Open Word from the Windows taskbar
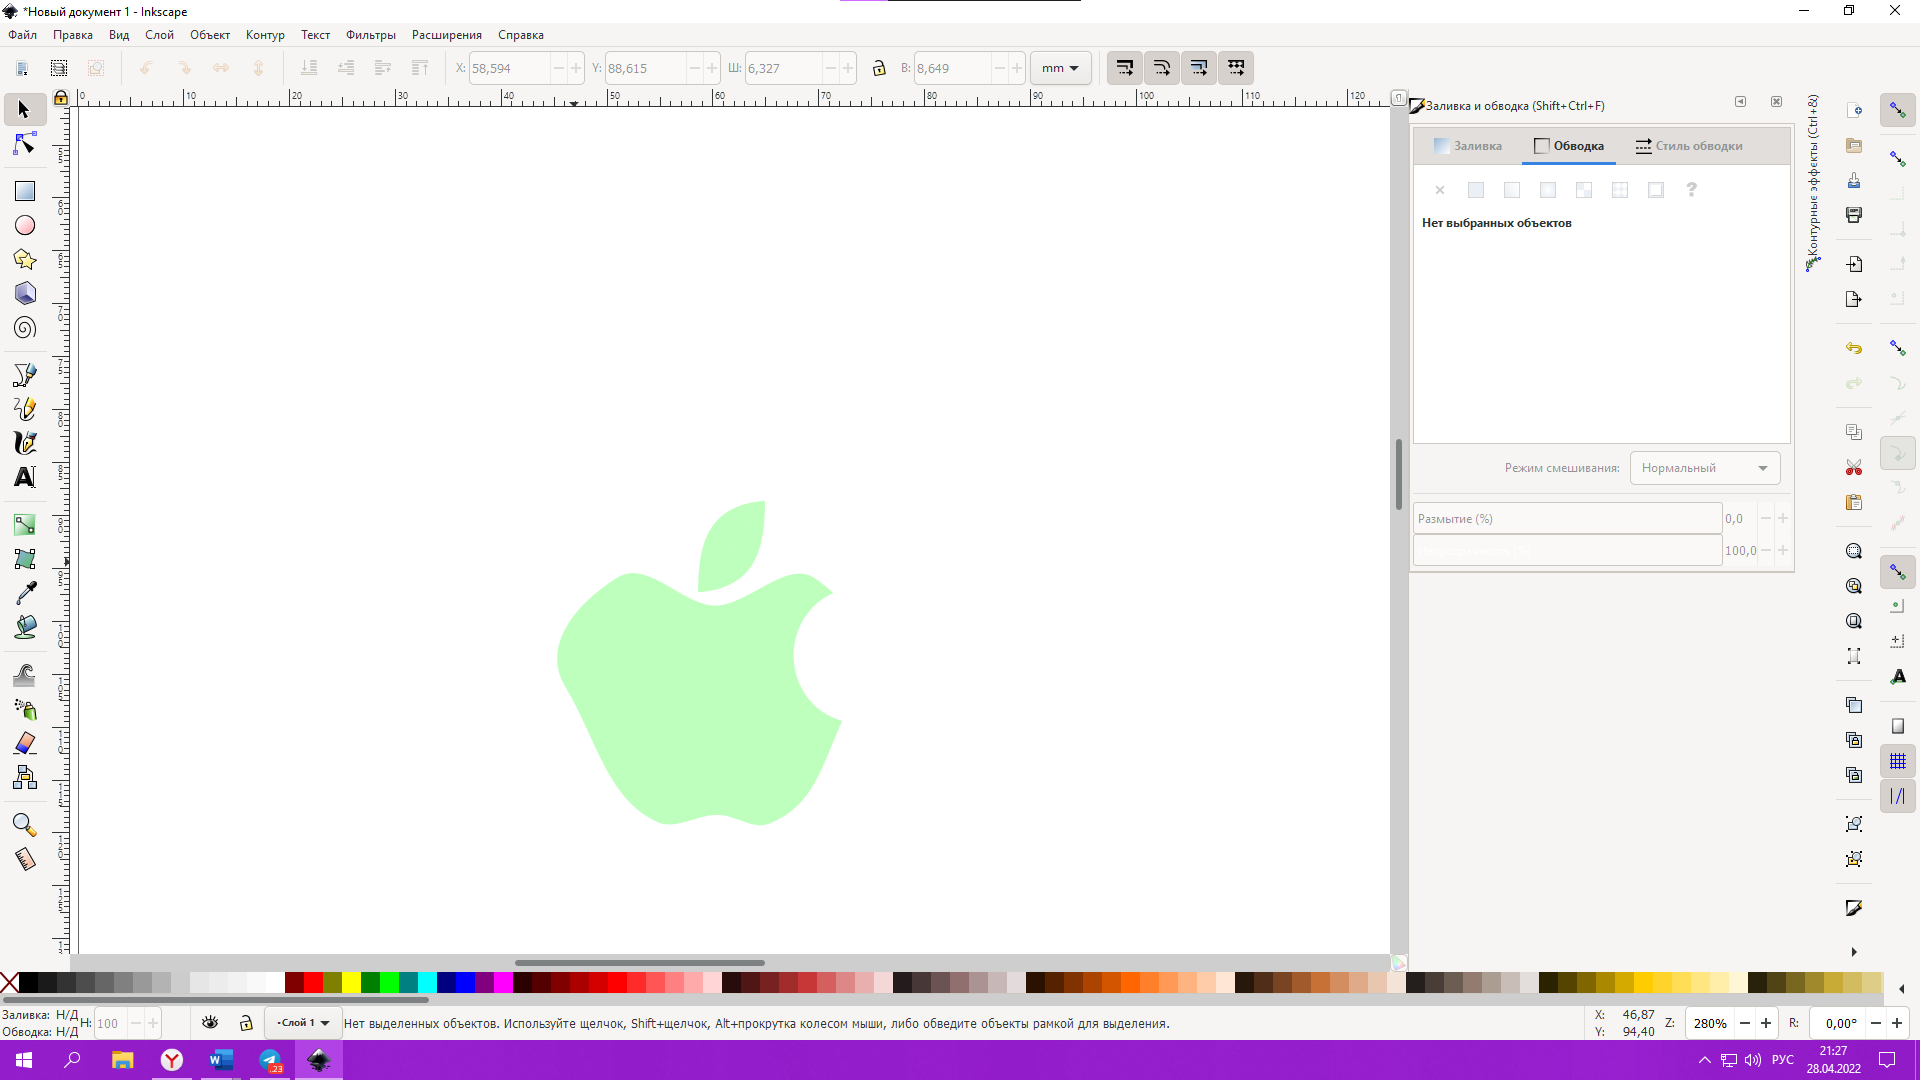This screenshot has height=1080, width=1920. 221,1060
